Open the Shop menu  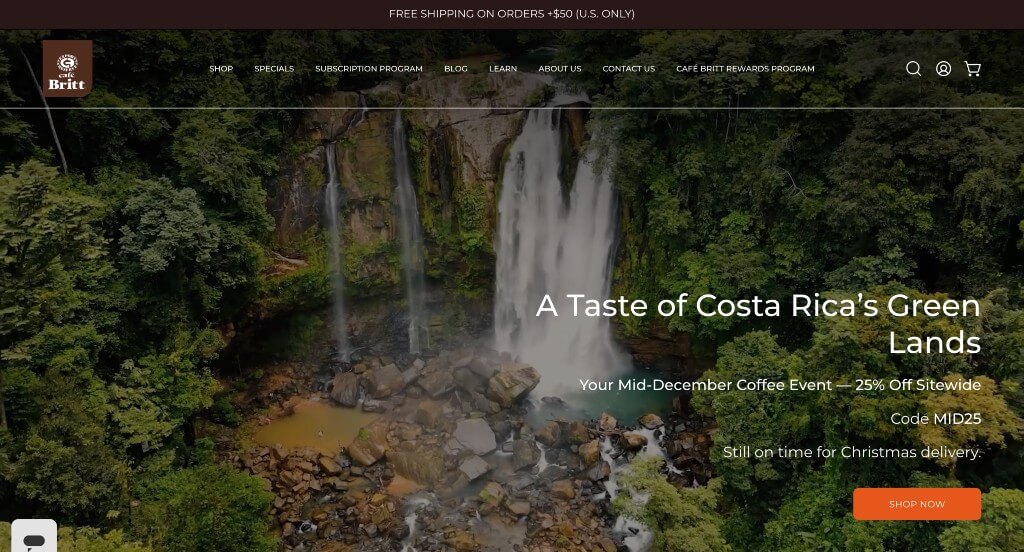[221, 69]
